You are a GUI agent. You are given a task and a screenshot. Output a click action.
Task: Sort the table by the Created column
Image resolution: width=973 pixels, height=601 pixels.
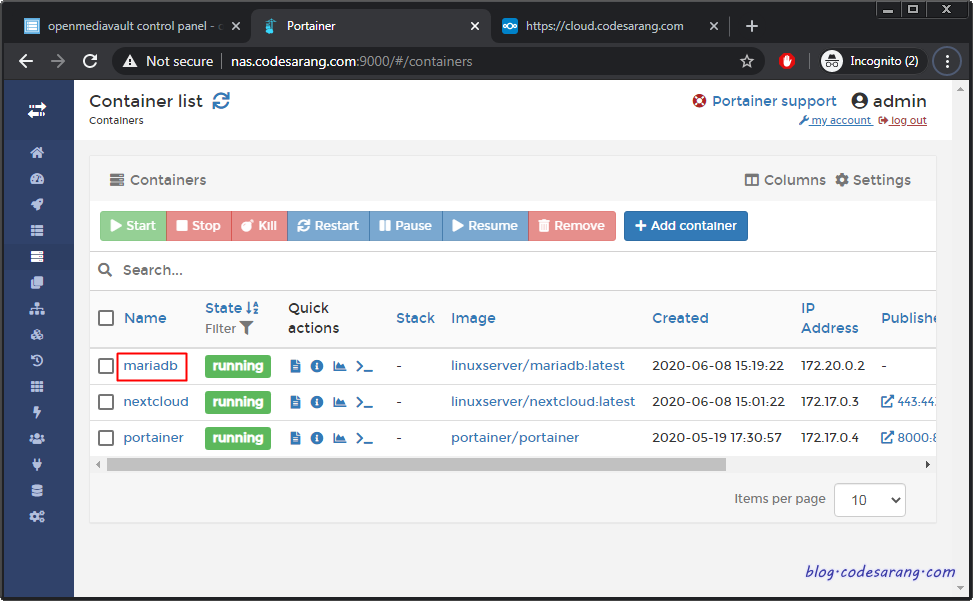pyautogui.click(x=680, y=318)
